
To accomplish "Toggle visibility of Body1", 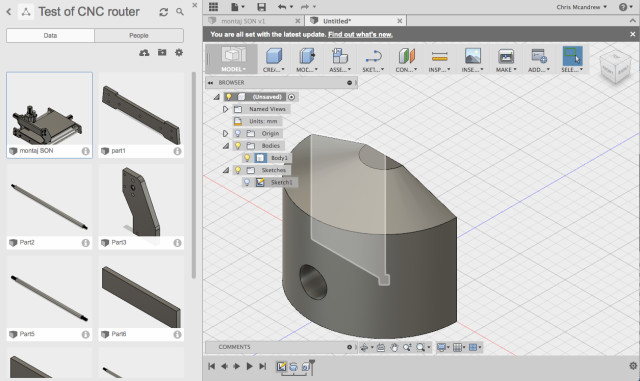I will click(x=247, y=158).
